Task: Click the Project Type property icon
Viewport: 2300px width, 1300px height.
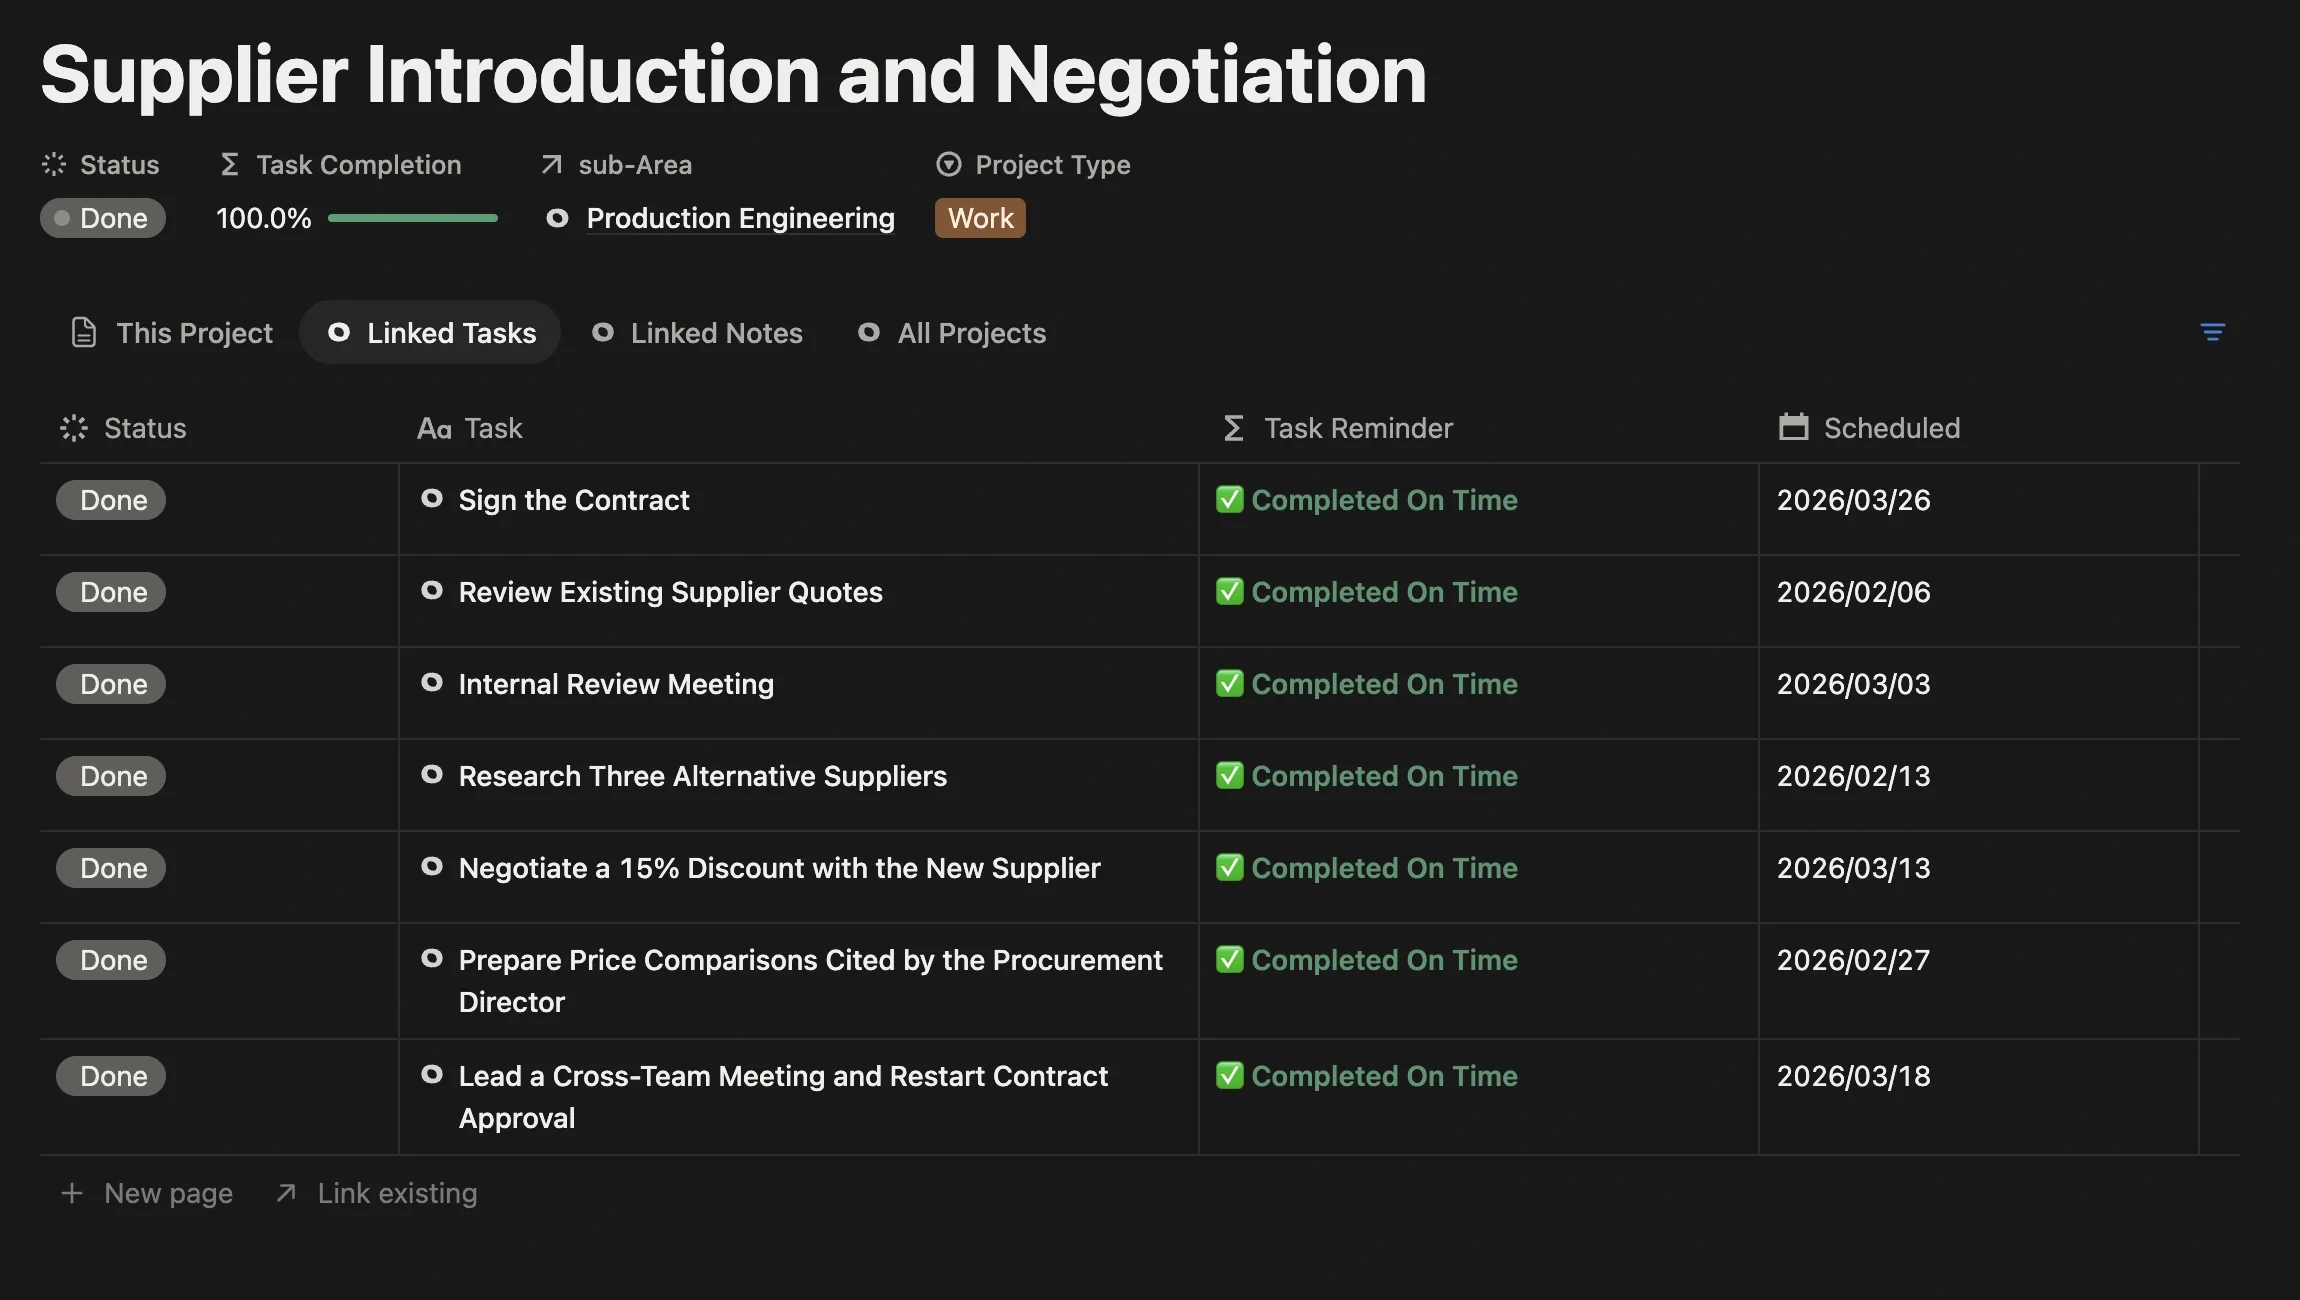Action: pos(948,164)
